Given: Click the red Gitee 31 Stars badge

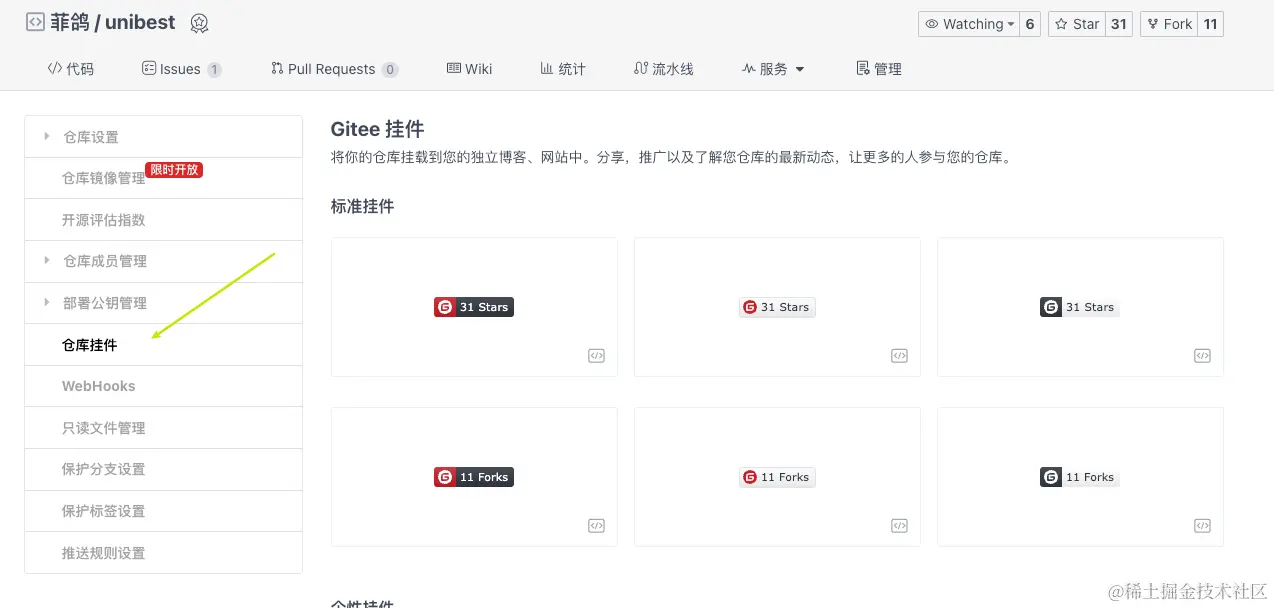Looking at the screenshot, I should (474, 307).
